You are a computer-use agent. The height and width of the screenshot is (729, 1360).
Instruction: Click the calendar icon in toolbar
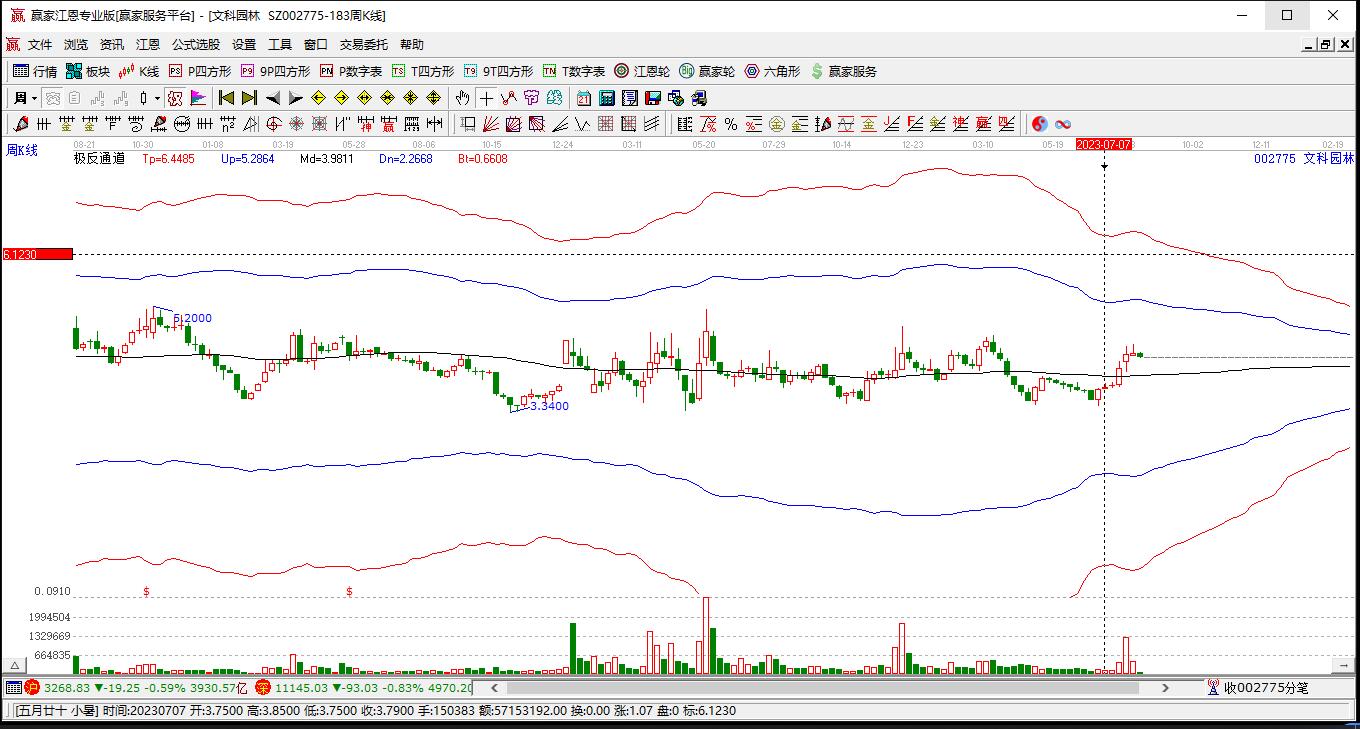583,98
